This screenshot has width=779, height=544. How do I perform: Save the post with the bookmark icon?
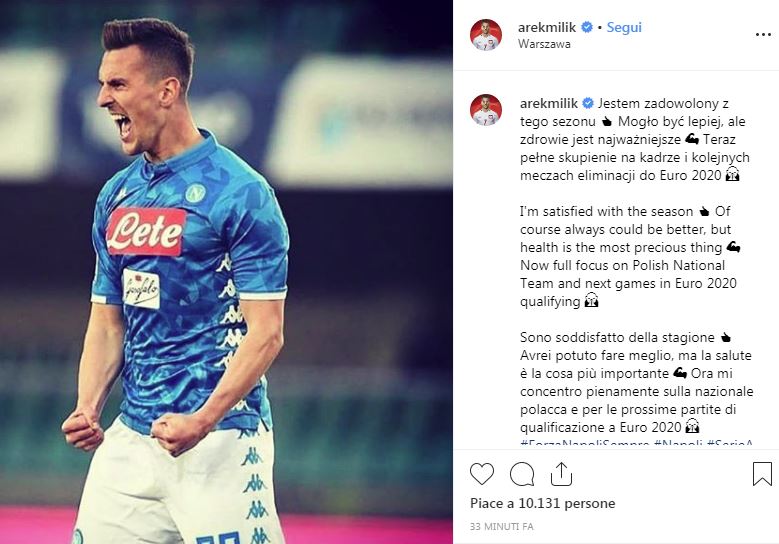coord(762,474)
